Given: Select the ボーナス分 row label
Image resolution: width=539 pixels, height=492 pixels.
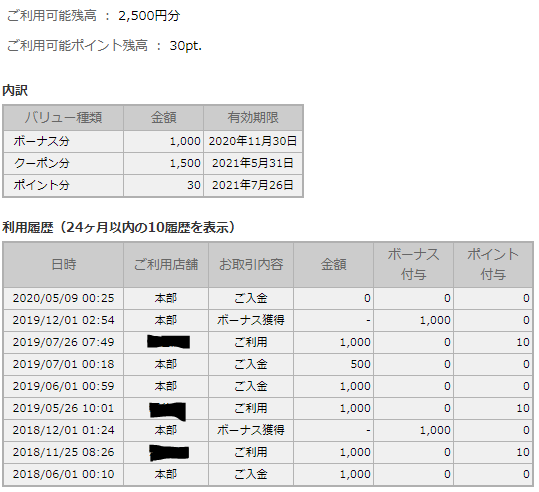Looking at the screenshot, I should [x=42, y=141].
